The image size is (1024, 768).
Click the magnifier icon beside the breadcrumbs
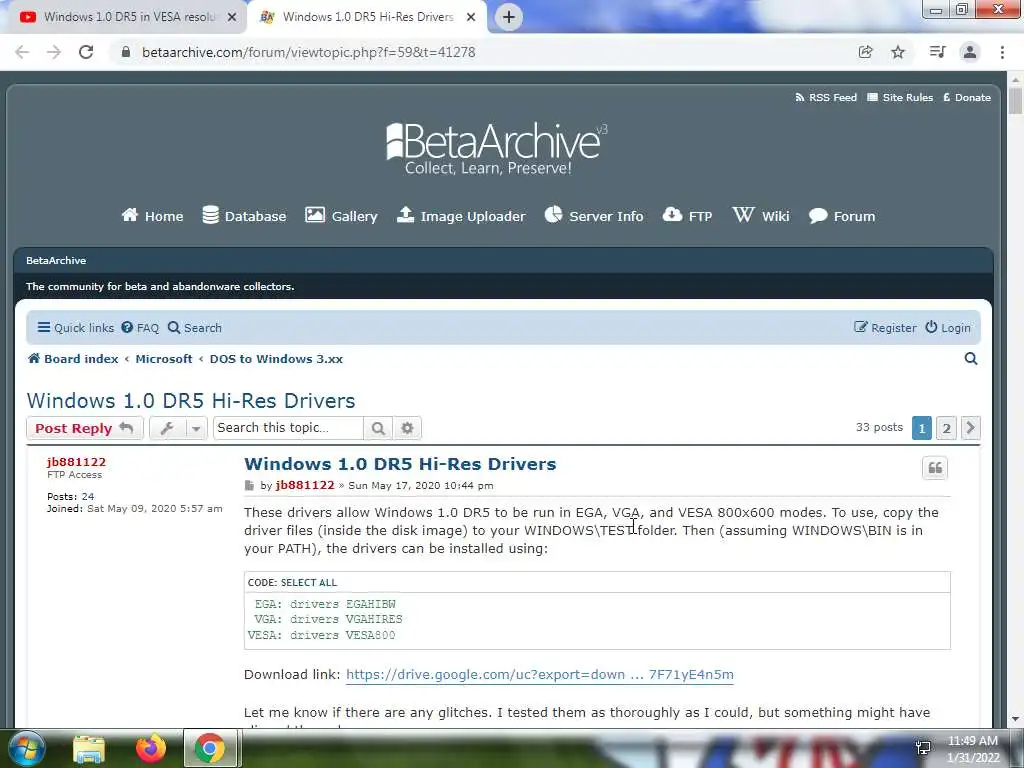point(971,359)
